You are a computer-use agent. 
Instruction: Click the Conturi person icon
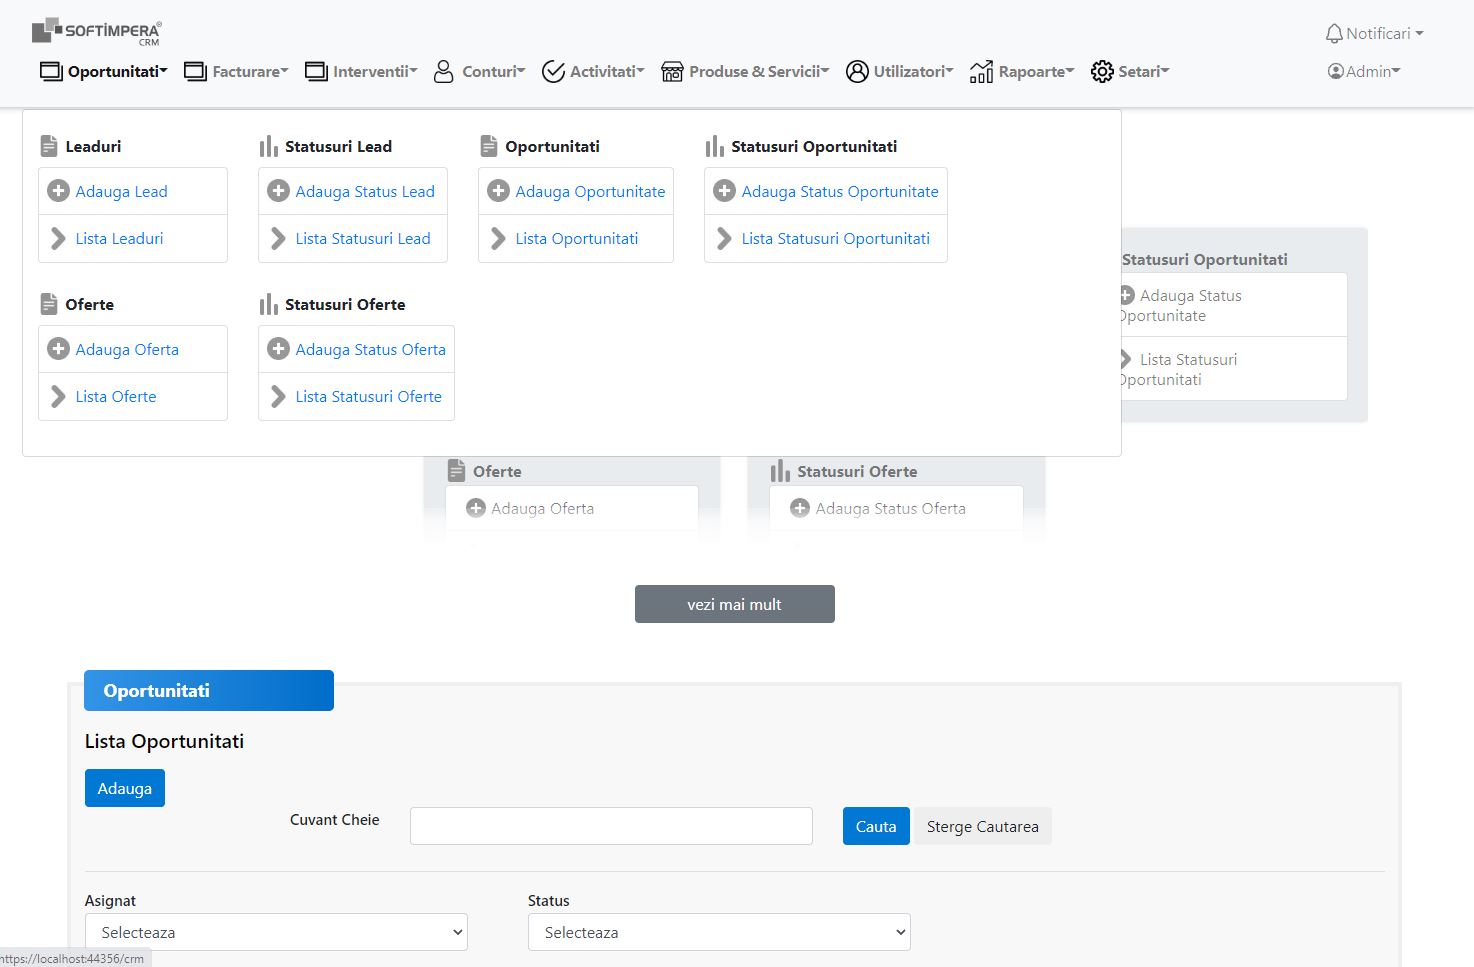pos(444,71)
